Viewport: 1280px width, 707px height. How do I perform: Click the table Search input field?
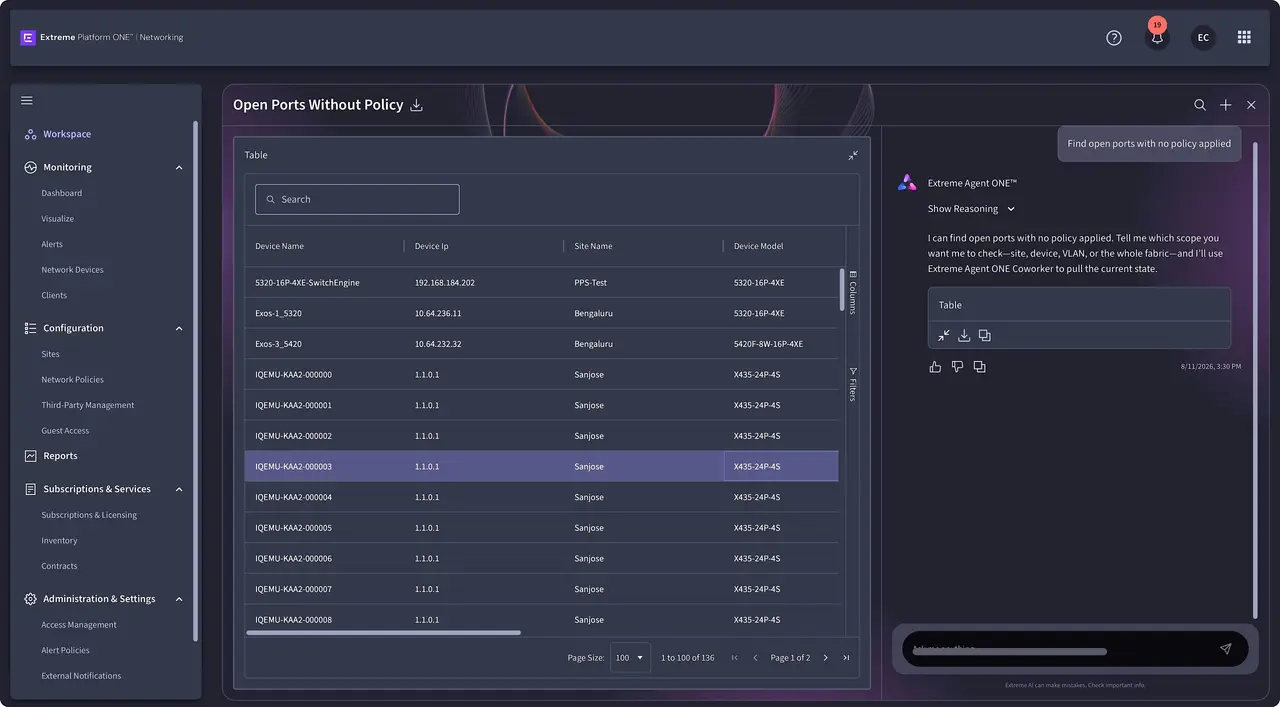[357, 199]
